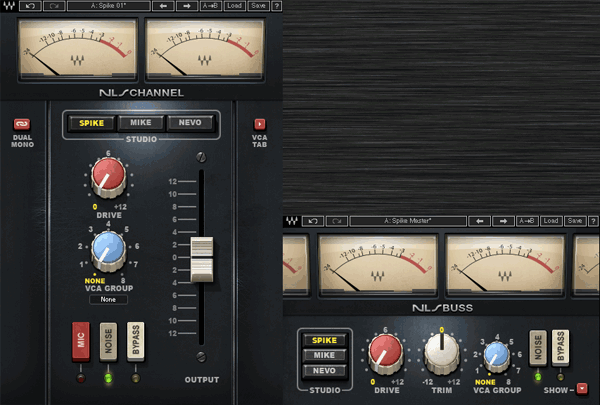
Task: Copy A to B in NLS Channel
Action: pyautogui.click(x=210, y=6)
